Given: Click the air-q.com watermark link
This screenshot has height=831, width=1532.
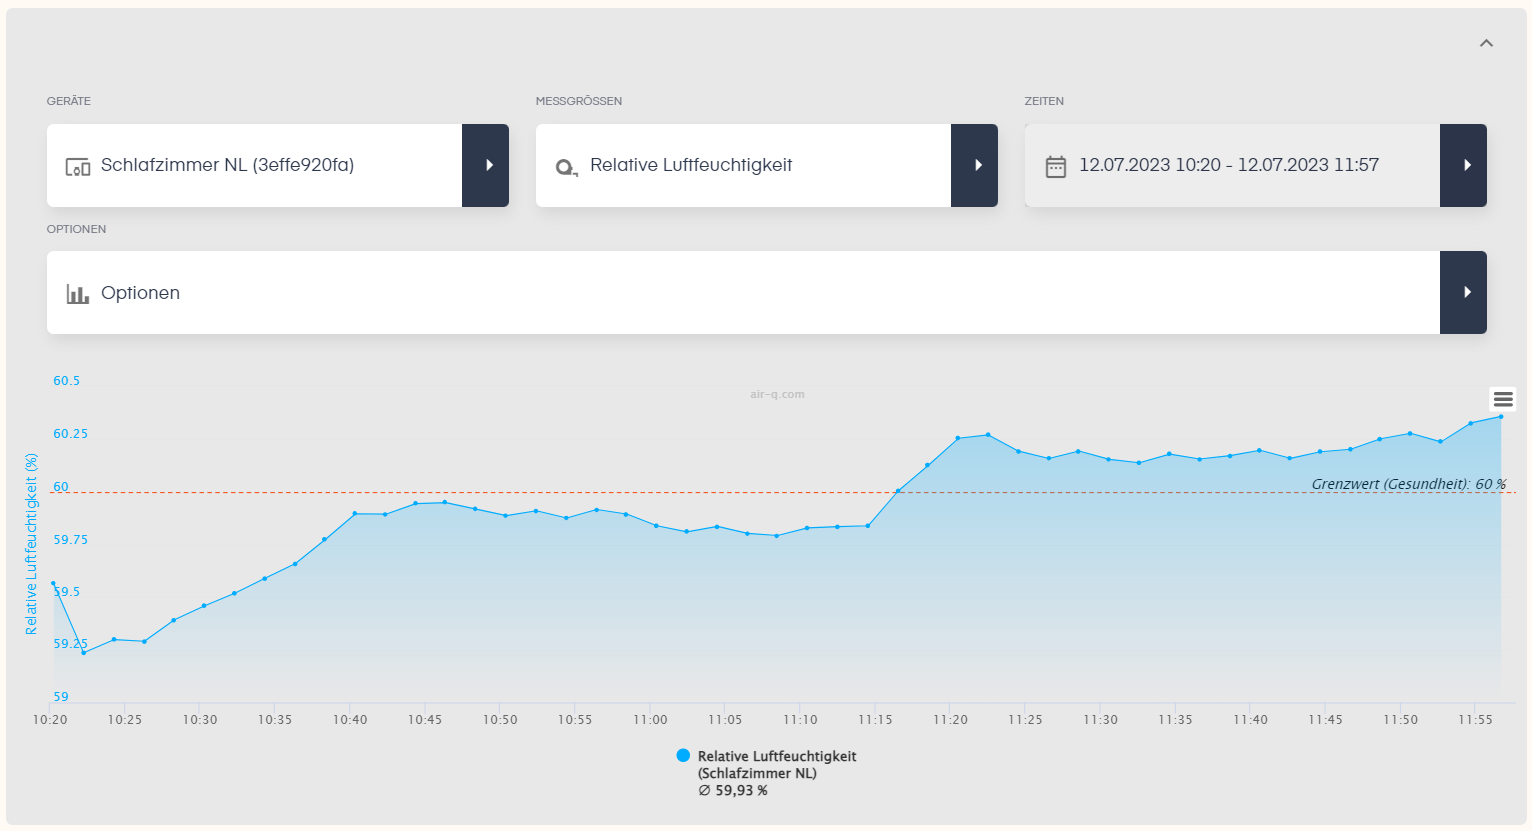Looking at the screenshot, I should coord(777,394).
